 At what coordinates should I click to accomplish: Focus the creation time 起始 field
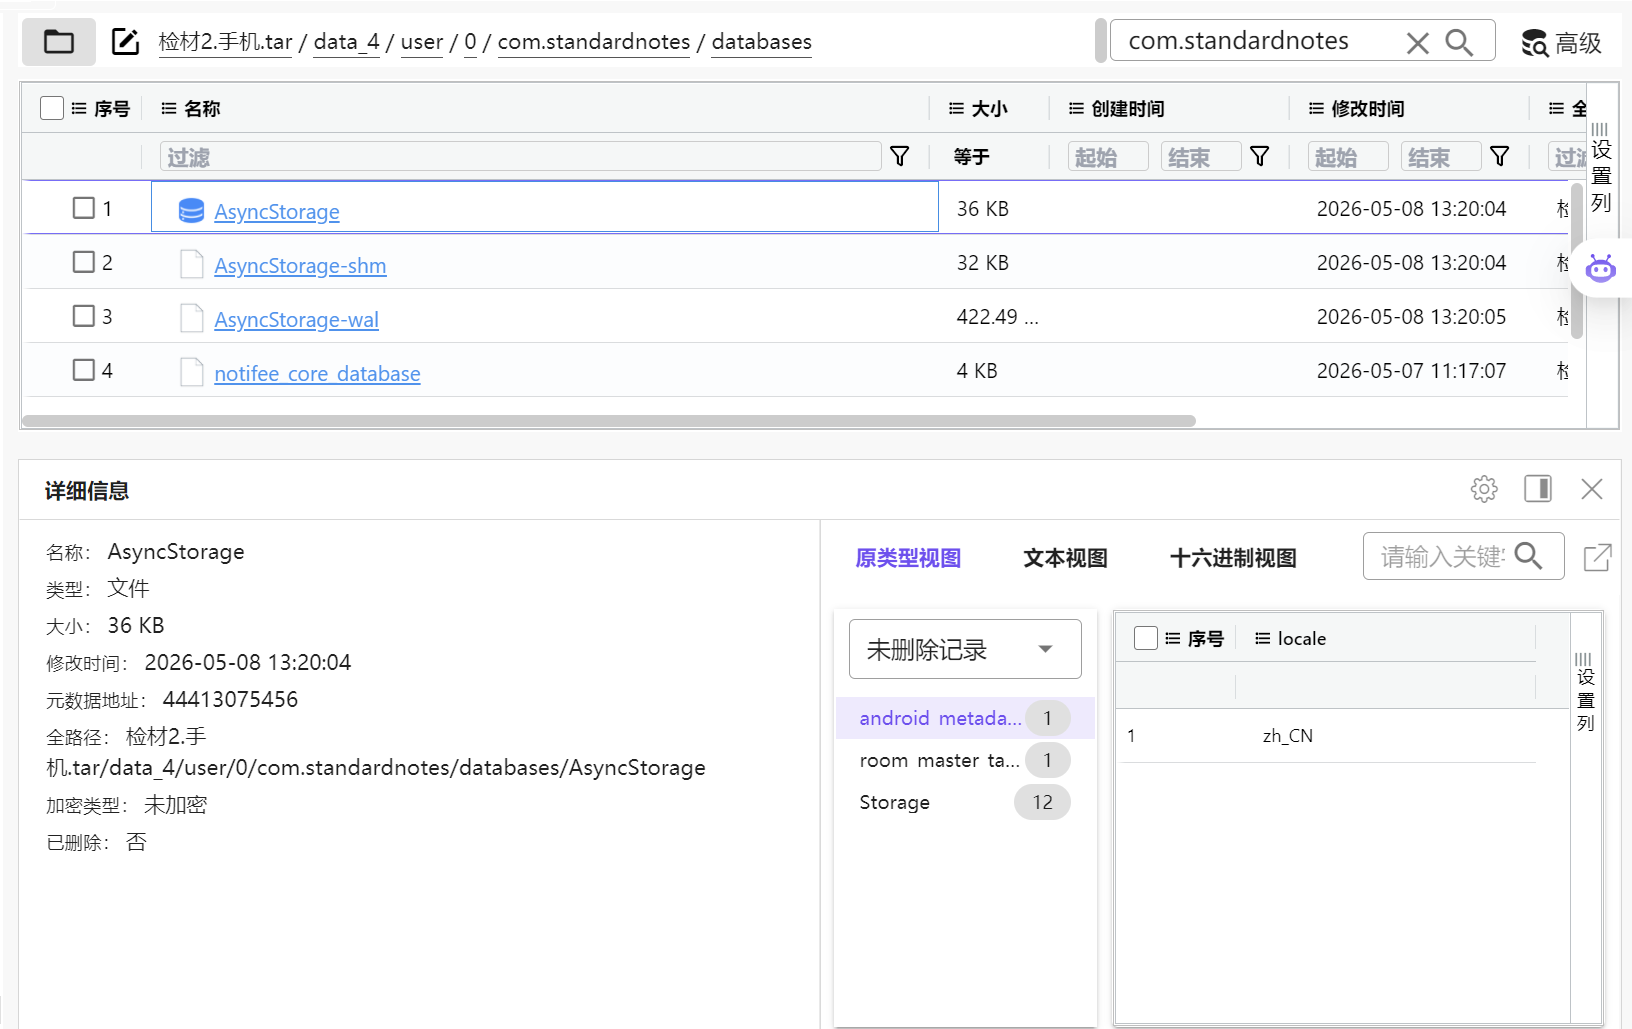tap(1108, 157)
